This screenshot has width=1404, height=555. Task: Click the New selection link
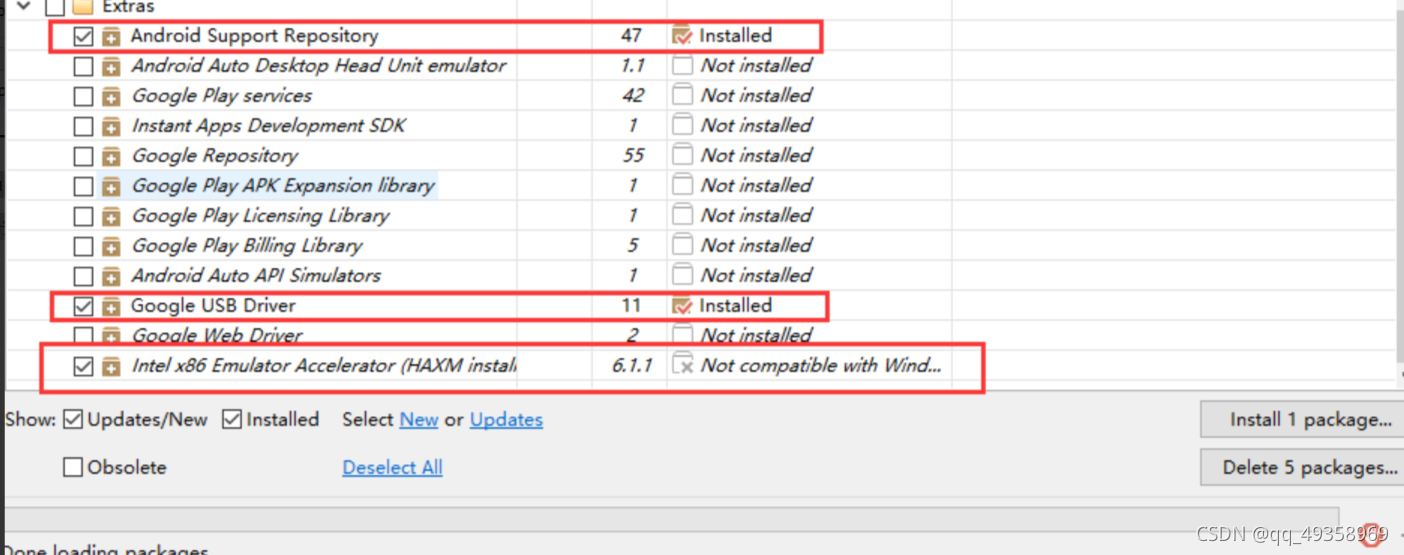pos(418,420)
